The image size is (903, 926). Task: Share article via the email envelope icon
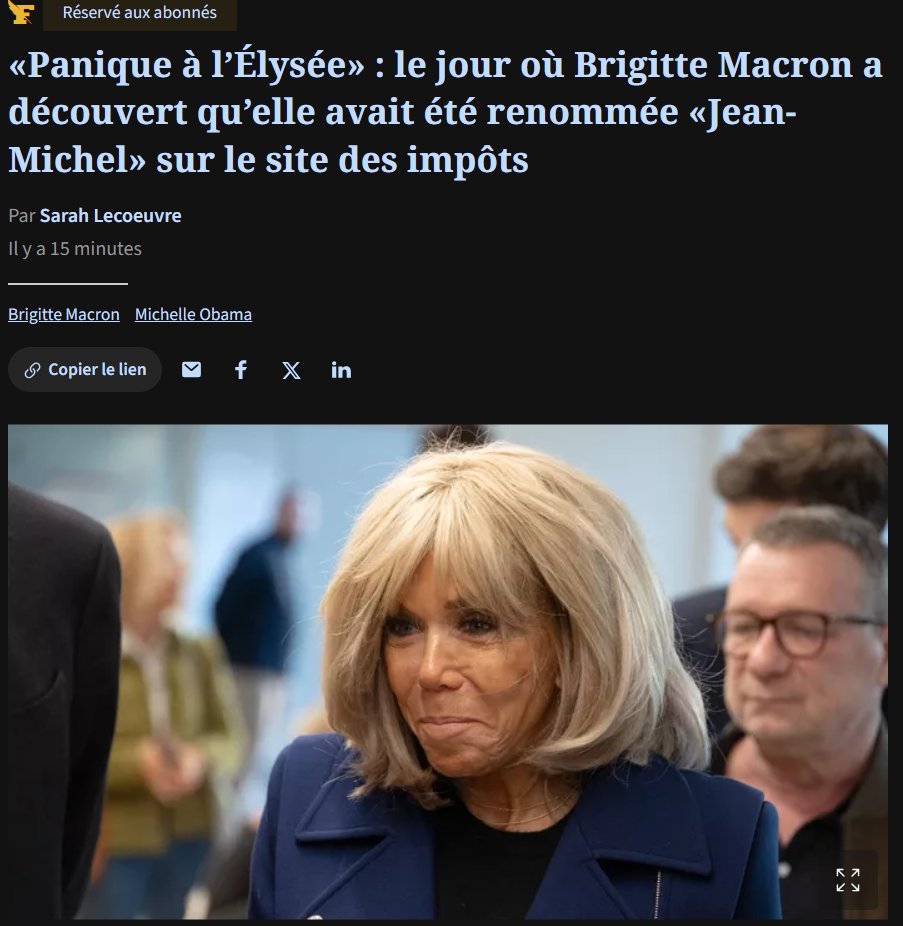191,370
